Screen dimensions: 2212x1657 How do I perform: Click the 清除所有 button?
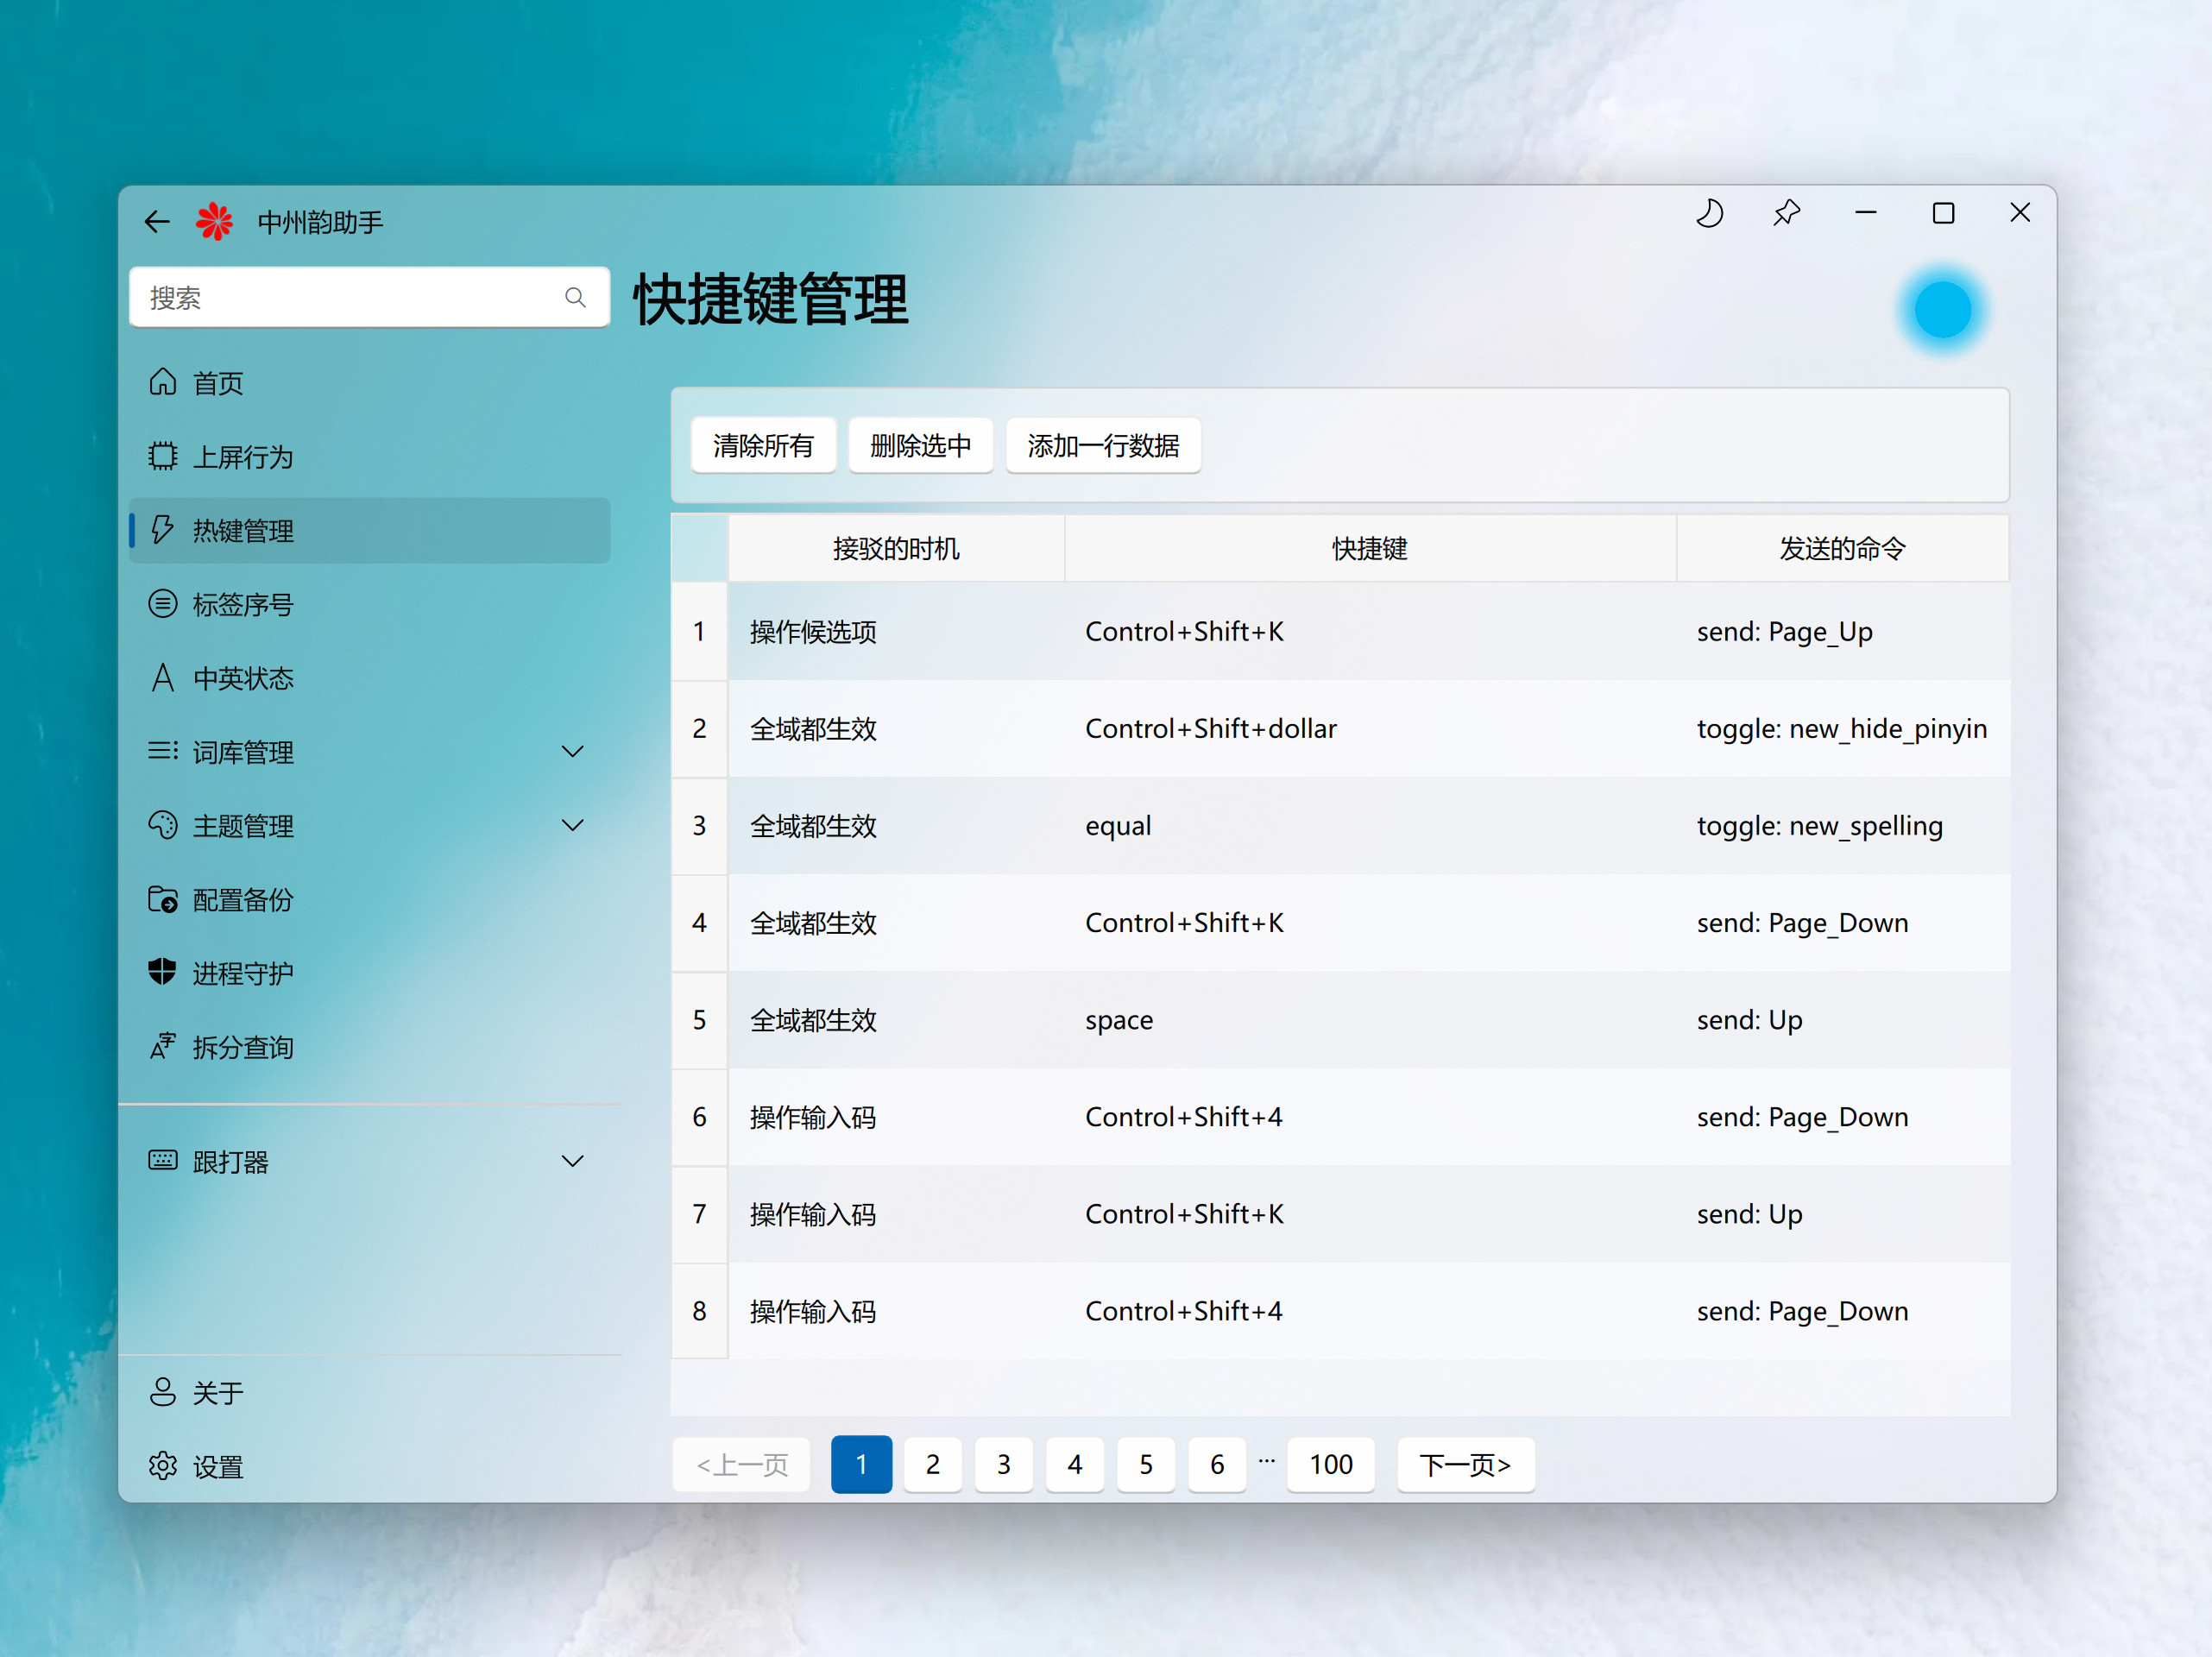click(763, 445)
